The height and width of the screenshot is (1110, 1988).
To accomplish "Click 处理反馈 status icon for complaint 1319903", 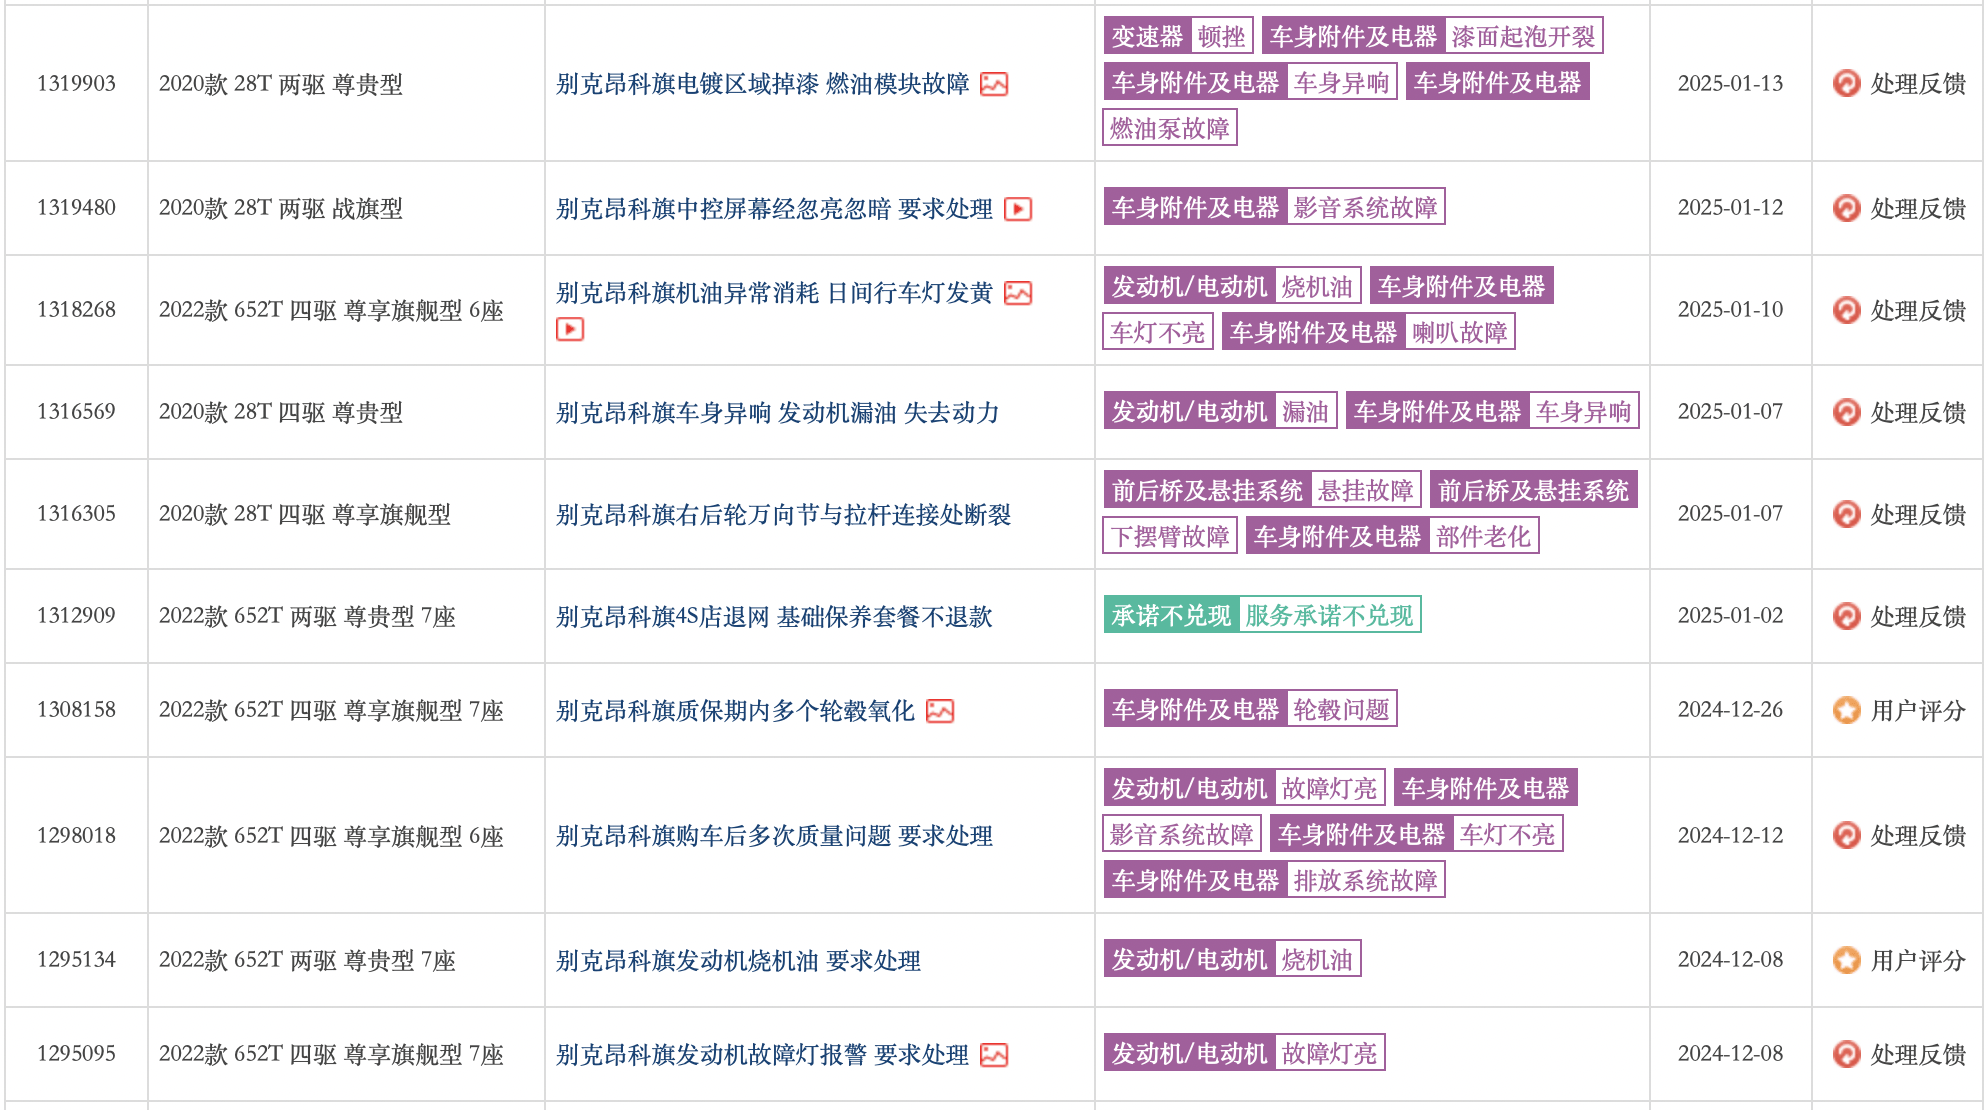I will pos(1846,83).
